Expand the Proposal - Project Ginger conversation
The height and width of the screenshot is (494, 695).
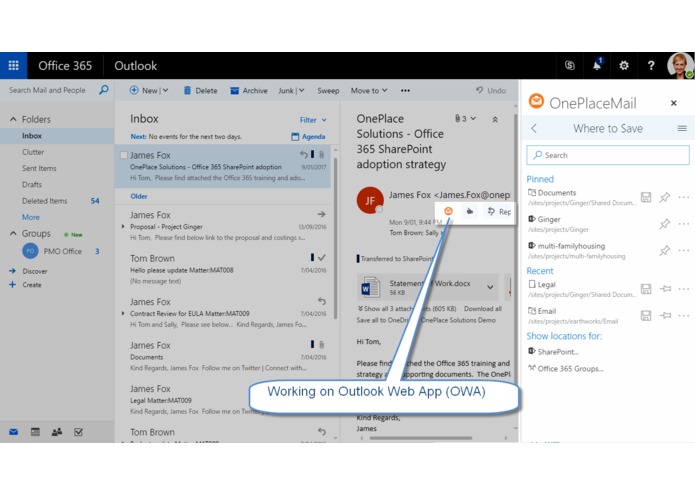click(x=123, y=226)
